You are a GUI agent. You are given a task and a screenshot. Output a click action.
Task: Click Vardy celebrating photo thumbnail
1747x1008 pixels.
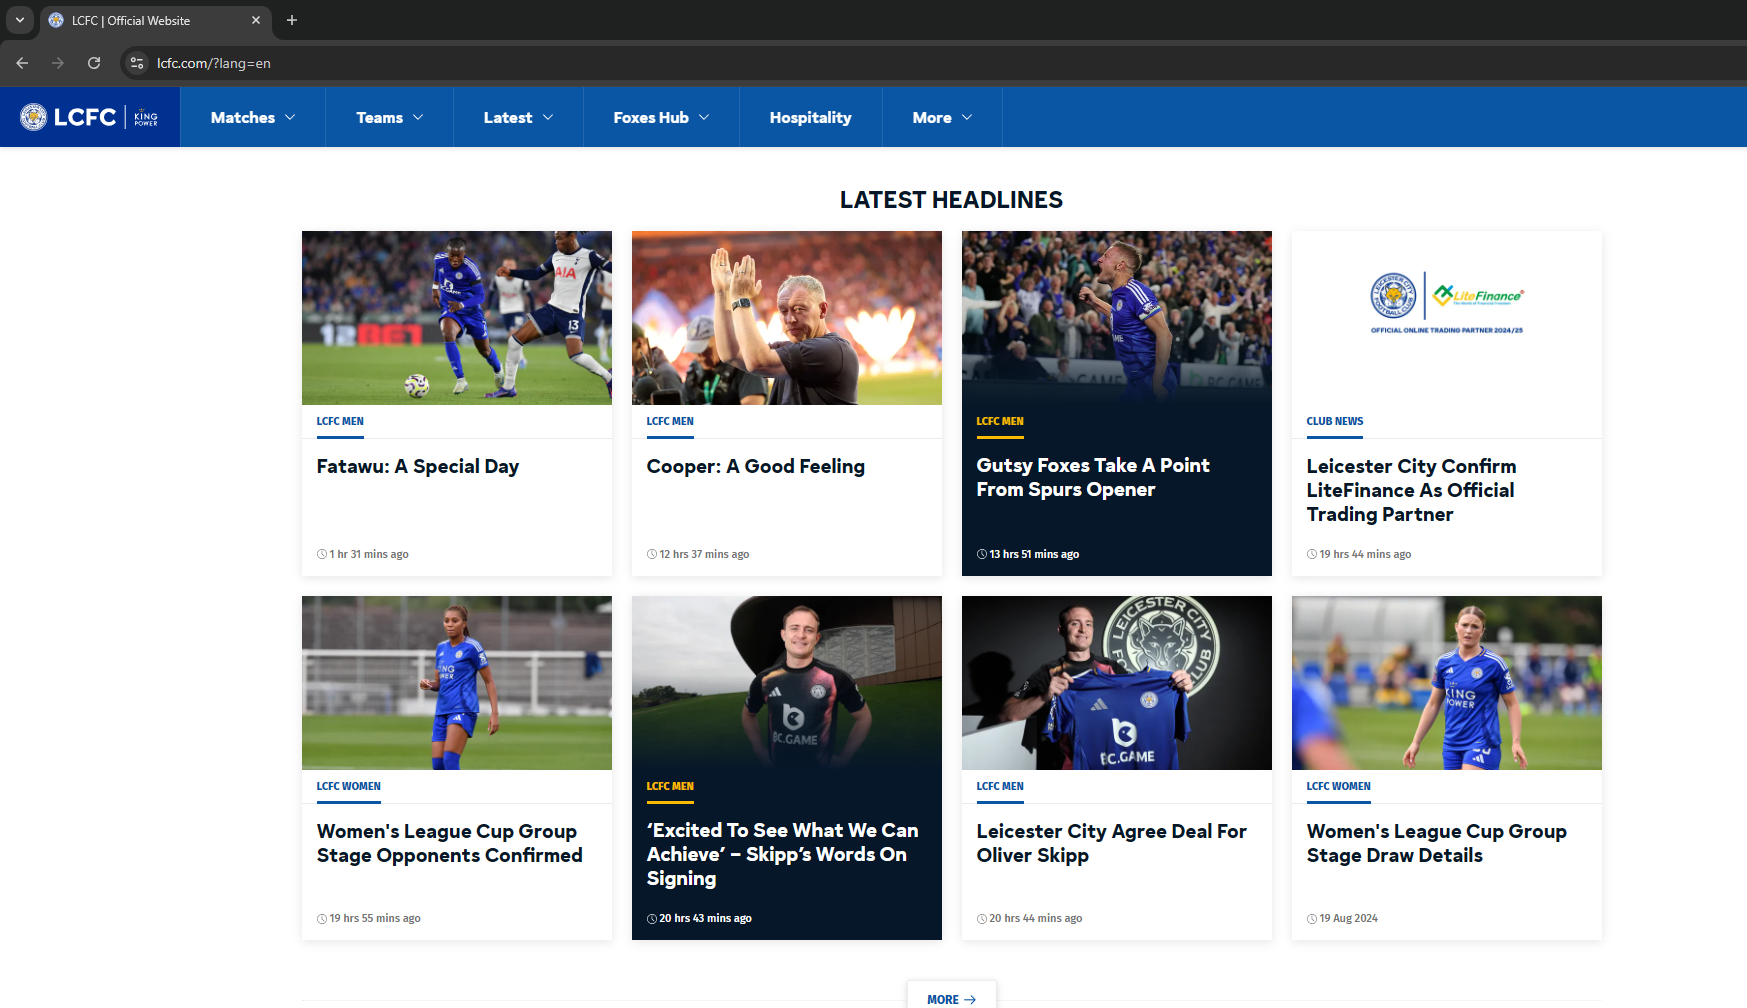coord(1117,318)
